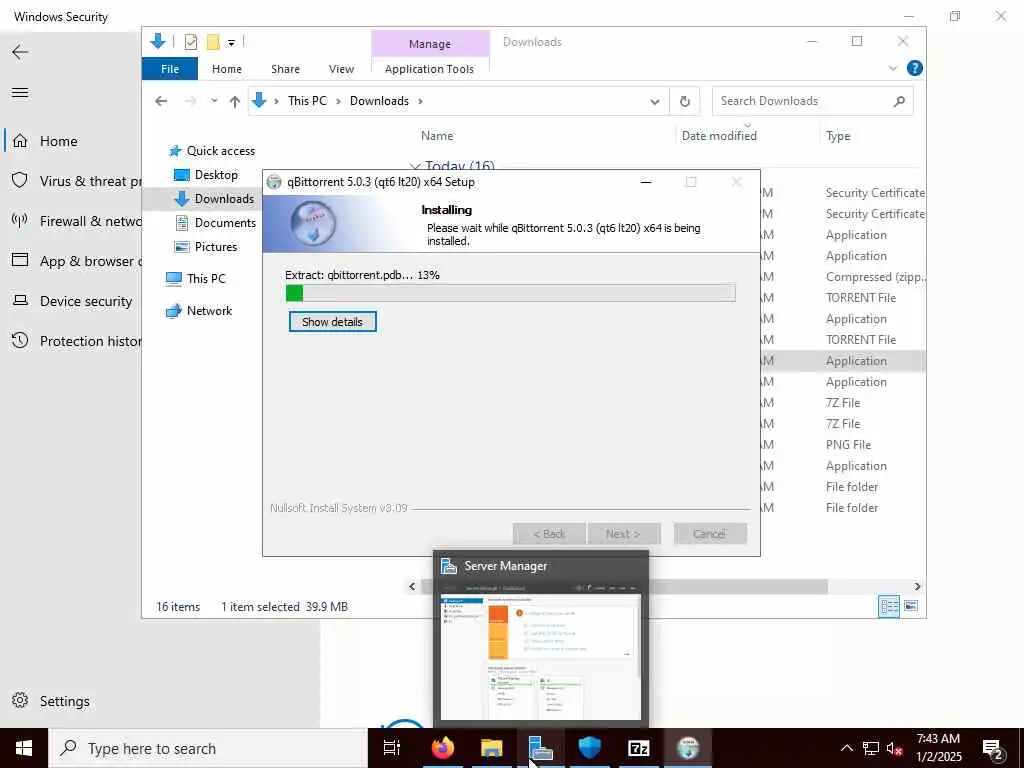1024x768 pixels.
Task: Open Windows Security shield in taskbar
Action: 589,748
